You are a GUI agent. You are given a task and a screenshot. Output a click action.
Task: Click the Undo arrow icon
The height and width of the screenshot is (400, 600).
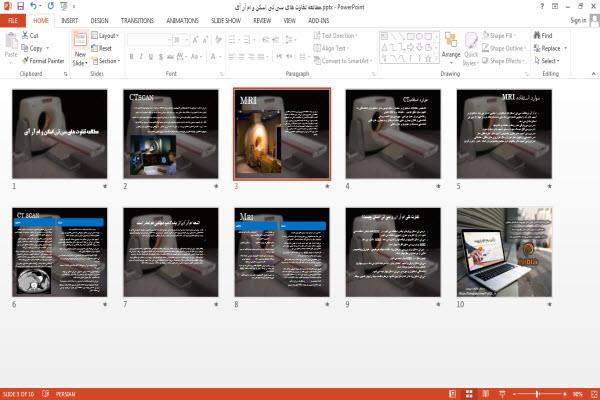tap(33, 6)
